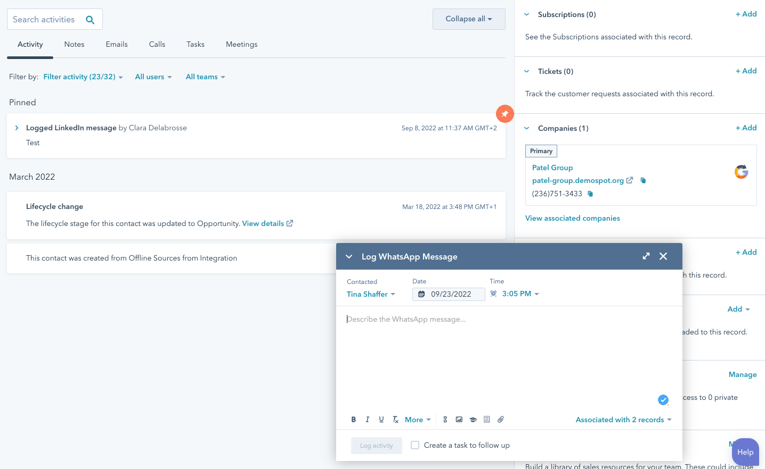This screenshot has width=765, height=469.
Task: Insert a knowledge article with the graduation cap icon
Action: (x=473, y=419)
